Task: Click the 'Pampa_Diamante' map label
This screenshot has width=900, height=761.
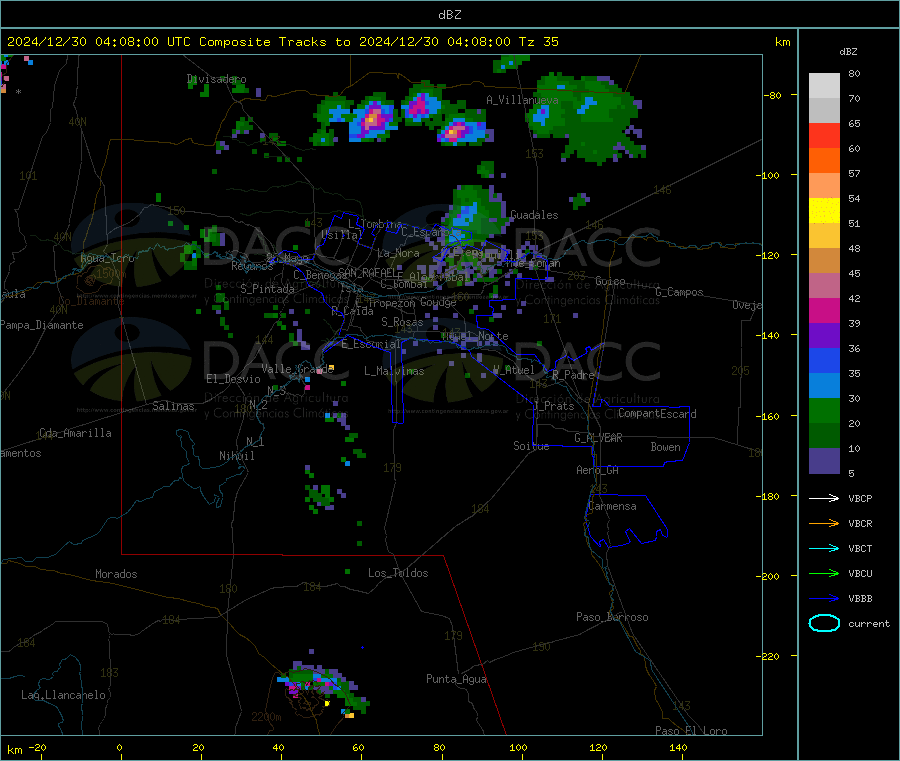Action: [x=41, y=325]
